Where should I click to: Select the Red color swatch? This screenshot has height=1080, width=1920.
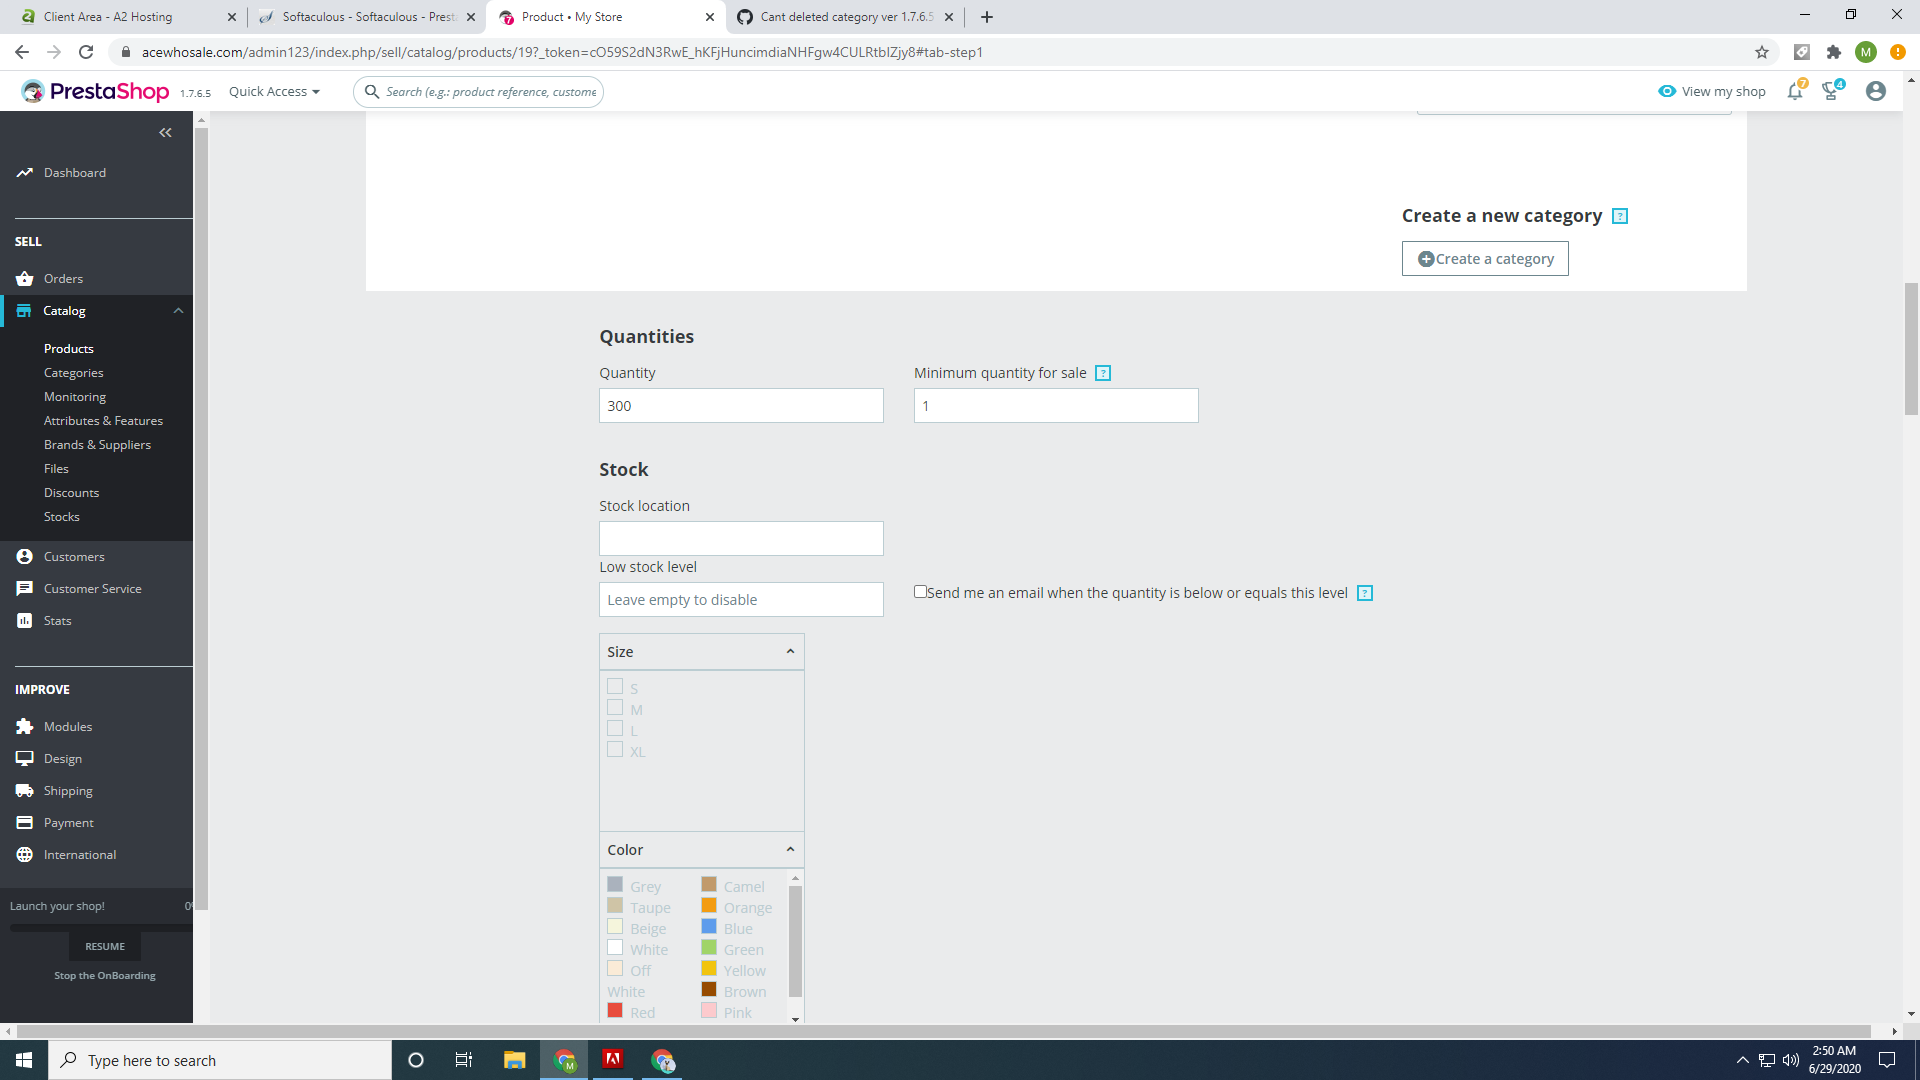[615, 1011]
